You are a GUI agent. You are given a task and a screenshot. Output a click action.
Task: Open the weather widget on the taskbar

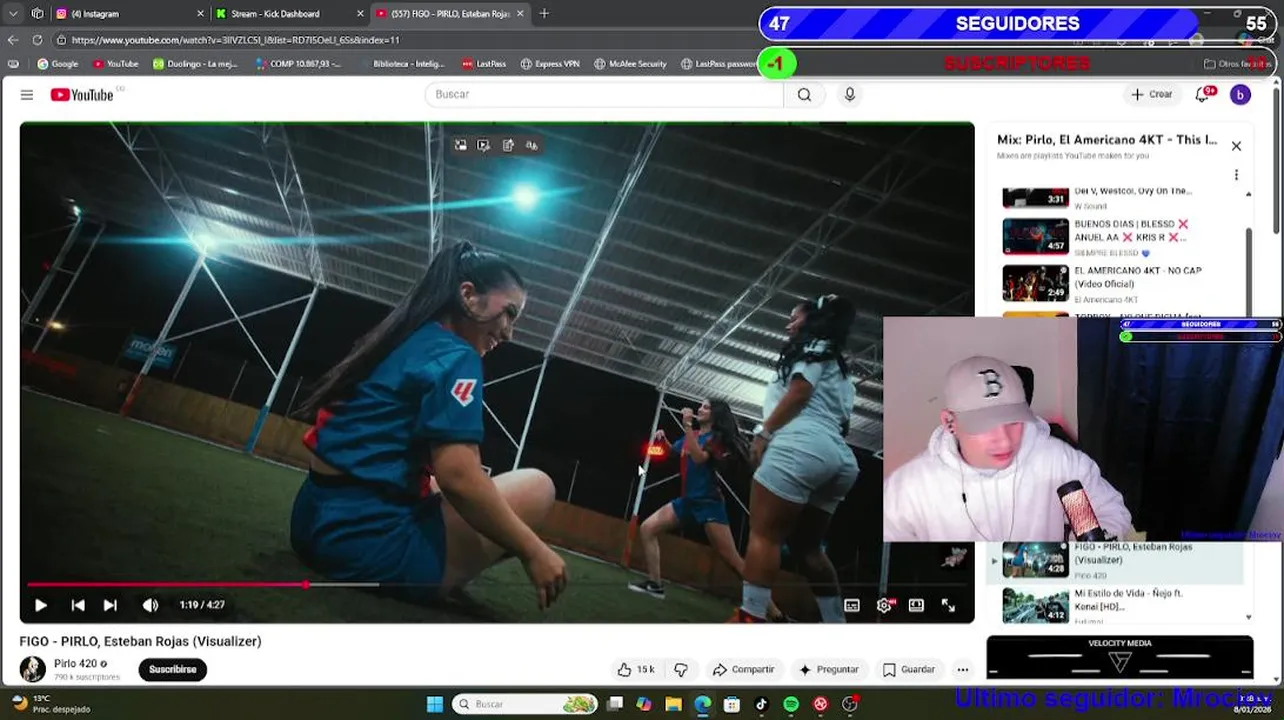click(50, 704)
